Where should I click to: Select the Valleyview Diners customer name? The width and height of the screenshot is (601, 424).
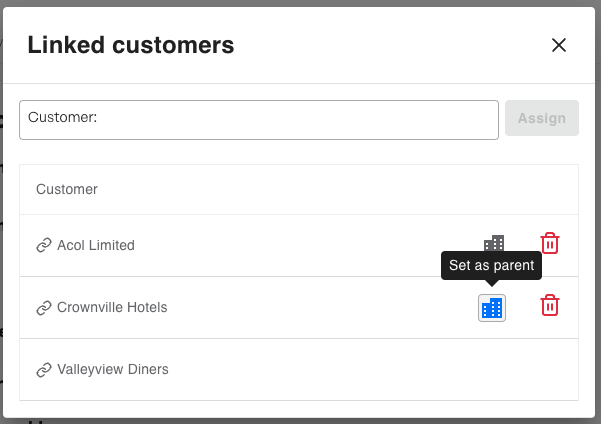click(x=113, y=370)
